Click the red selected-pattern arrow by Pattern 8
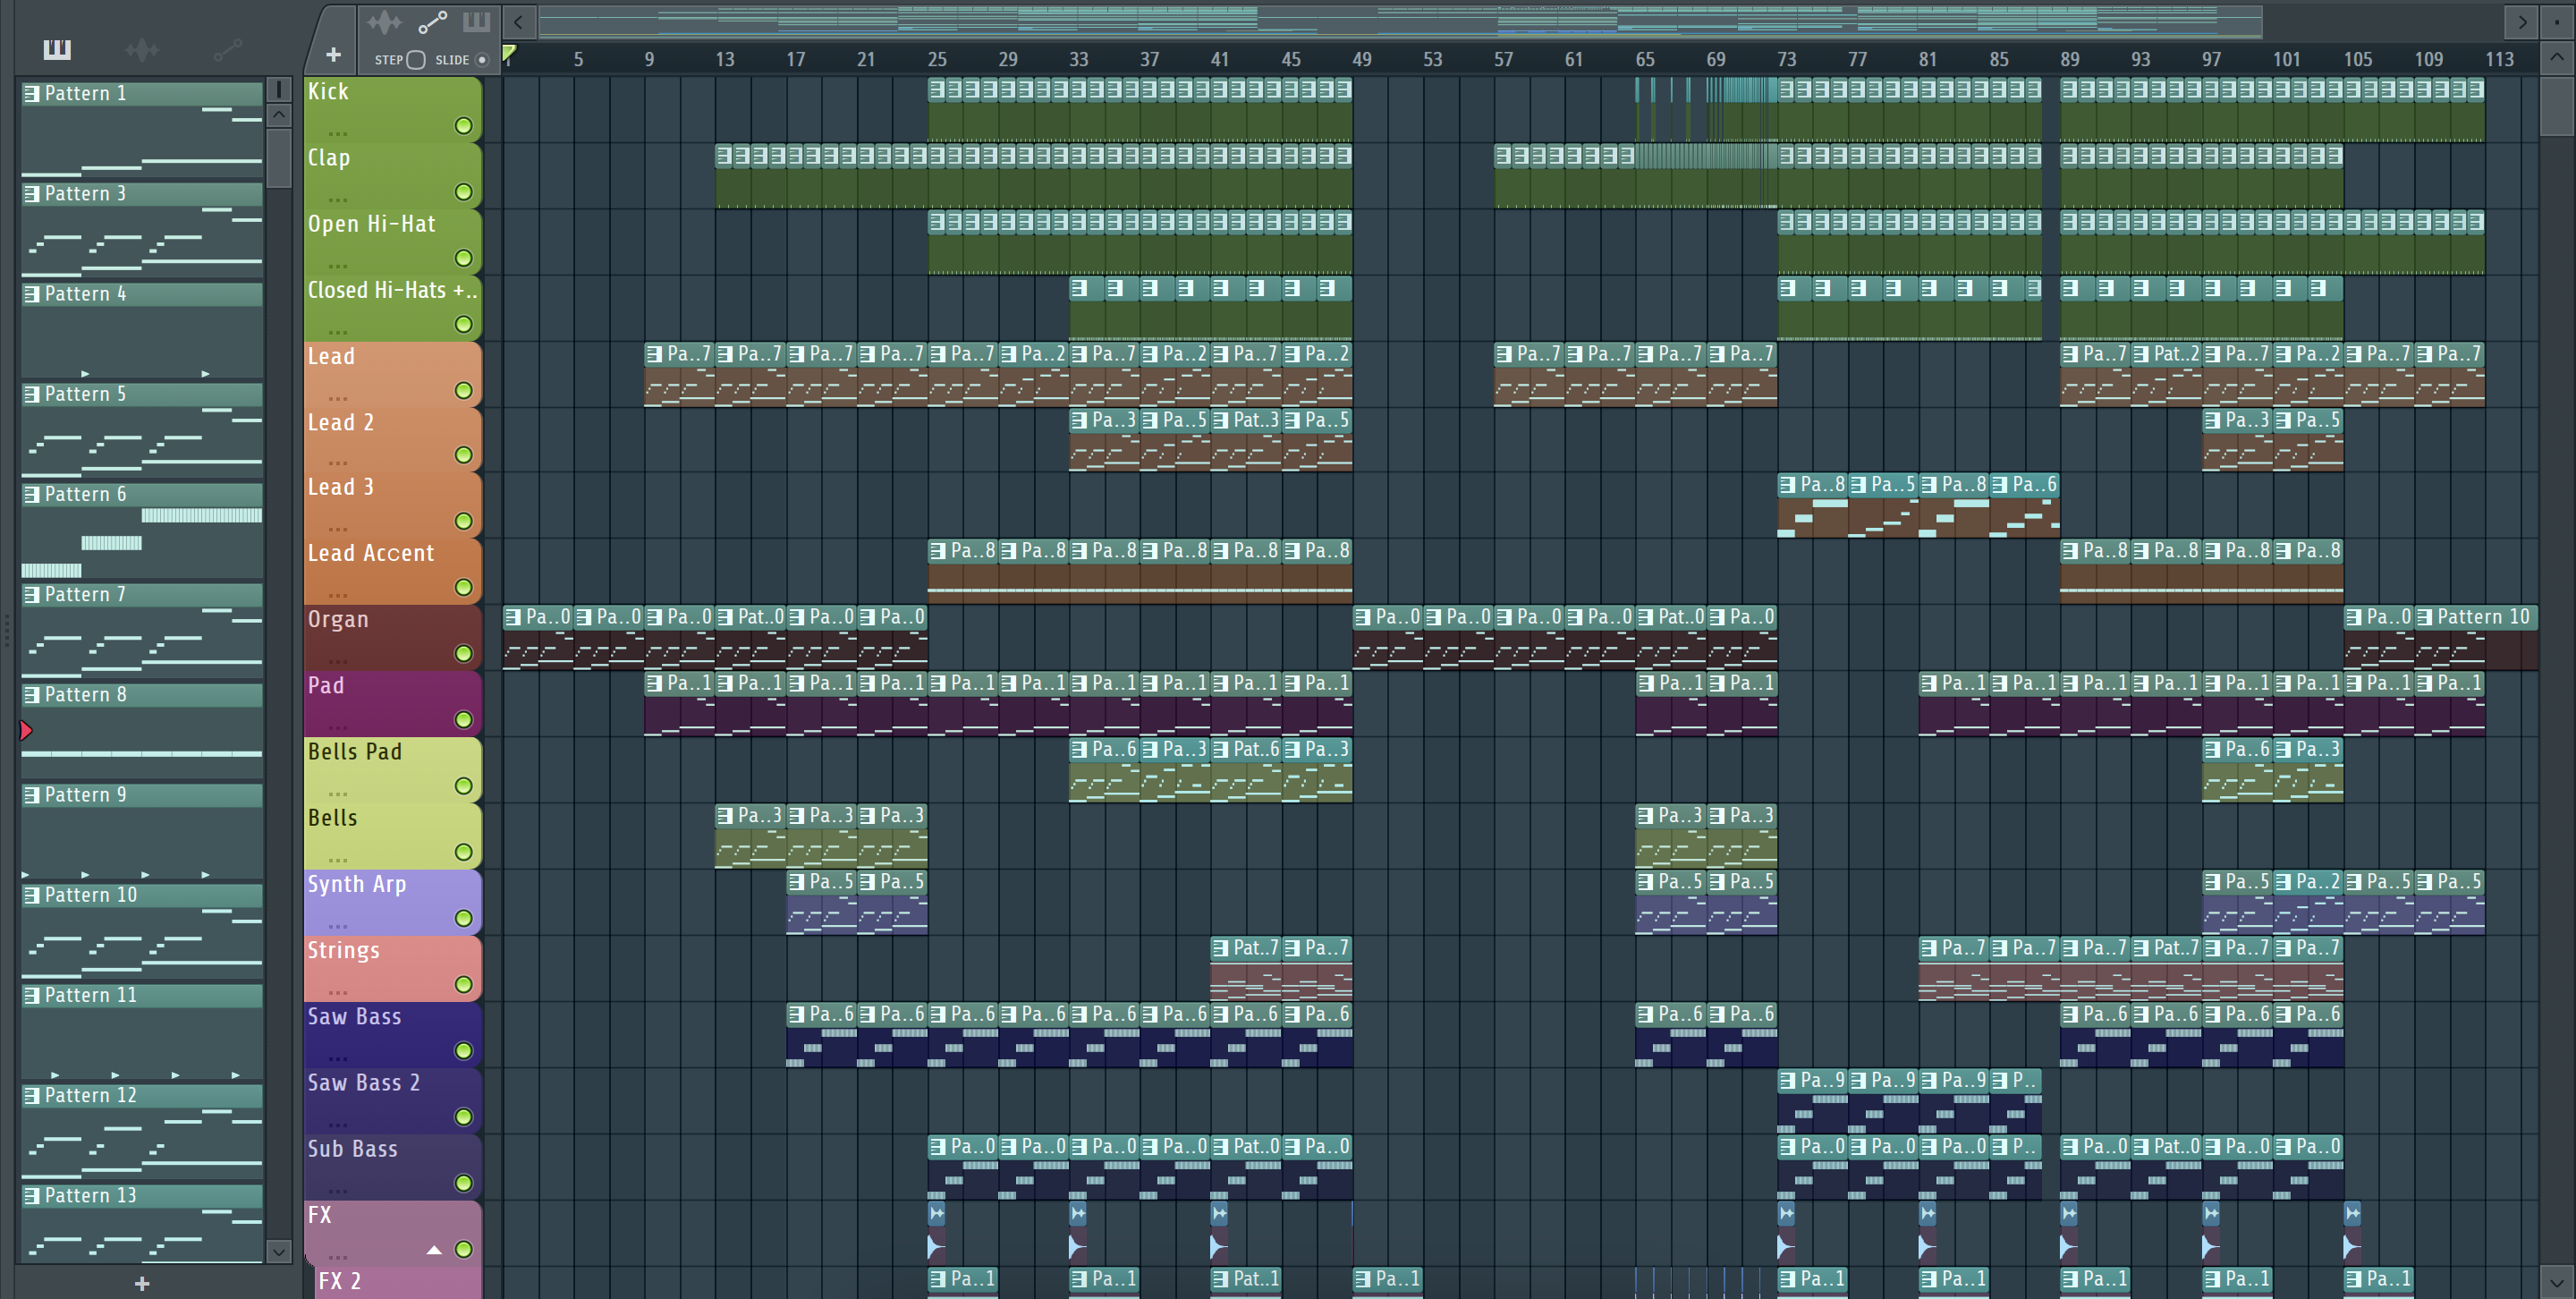Viewport: 2576px width, 1299px height. point(26,731)
